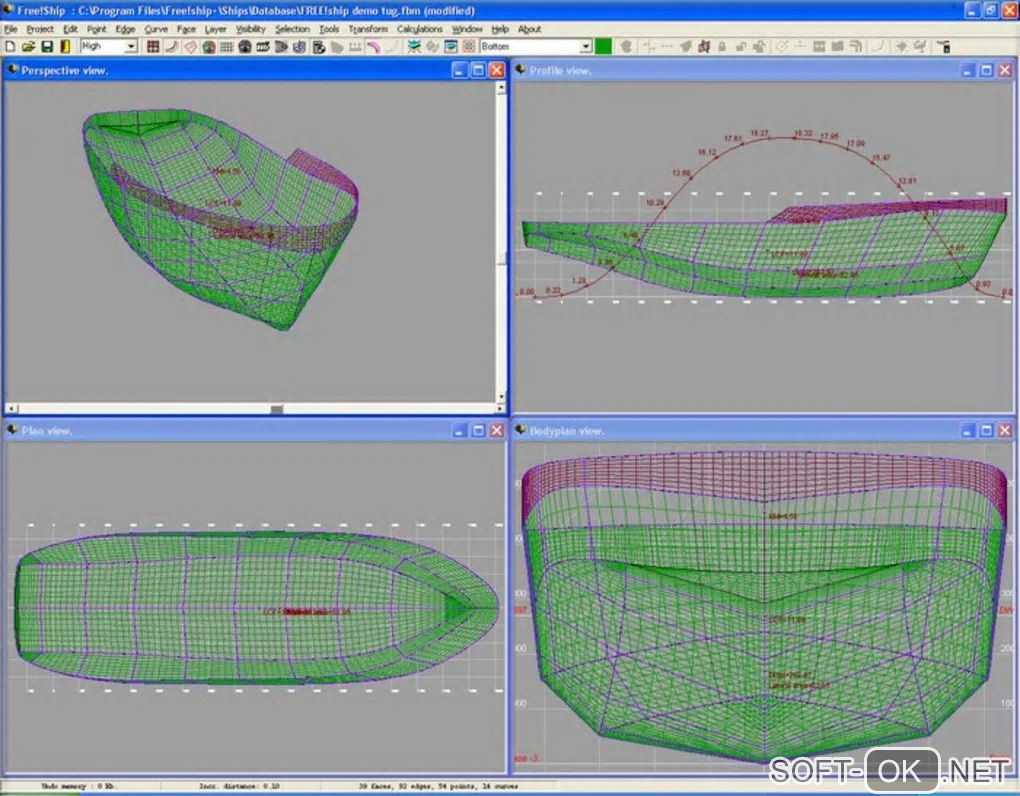This screenshot has height=796, width=1020.
Task: Open the Transform menu
Action: (368, 29)
